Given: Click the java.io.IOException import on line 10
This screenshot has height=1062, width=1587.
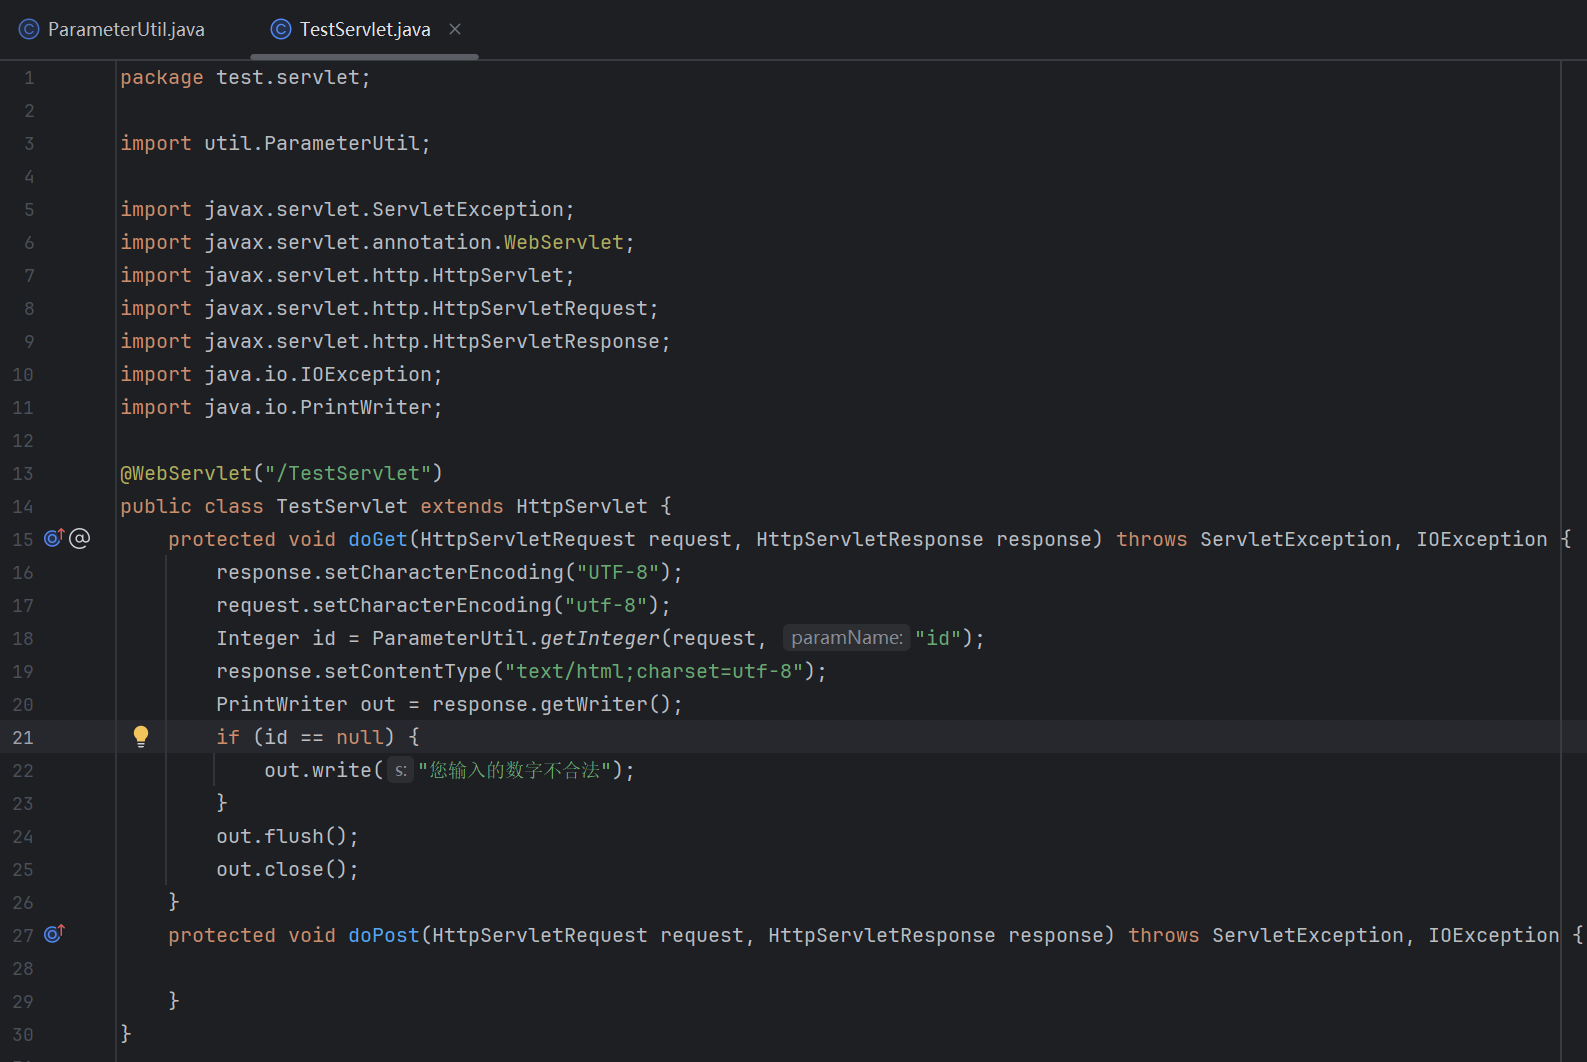Looking at the screenshot, I should click(281, 374).
